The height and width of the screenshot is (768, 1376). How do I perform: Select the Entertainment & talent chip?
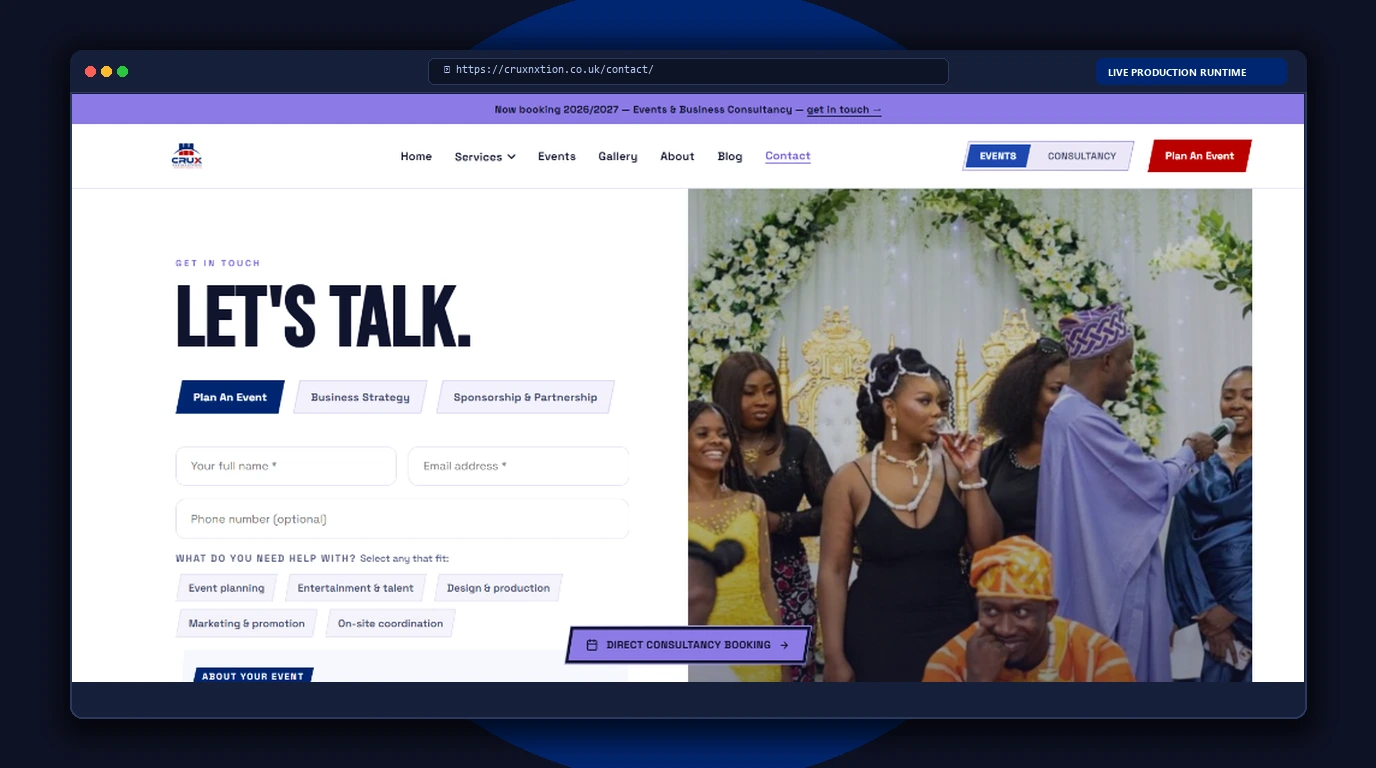click(355, 588)
